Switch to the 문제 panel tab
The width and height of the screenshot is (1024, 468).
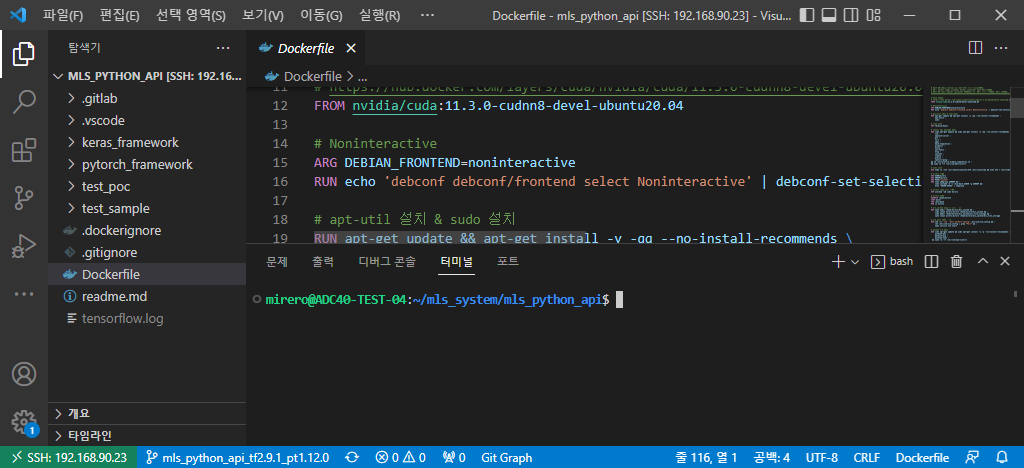coord(277,262)
